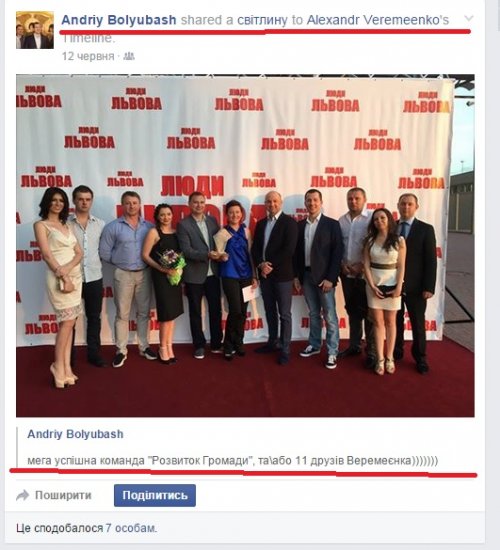This screenshot has width=500, height=550.
Task: Click the "мега успішна команда" caption start
Action: point(86,460)
